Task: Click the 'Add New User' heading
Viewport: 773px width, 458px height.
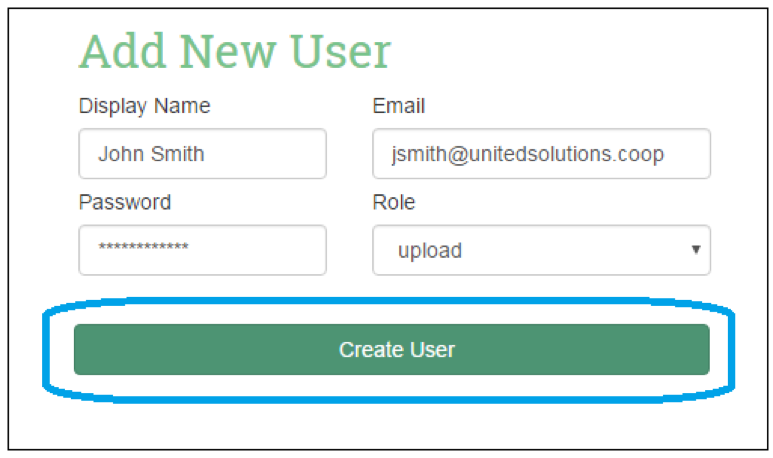Action: click(235, 51)
